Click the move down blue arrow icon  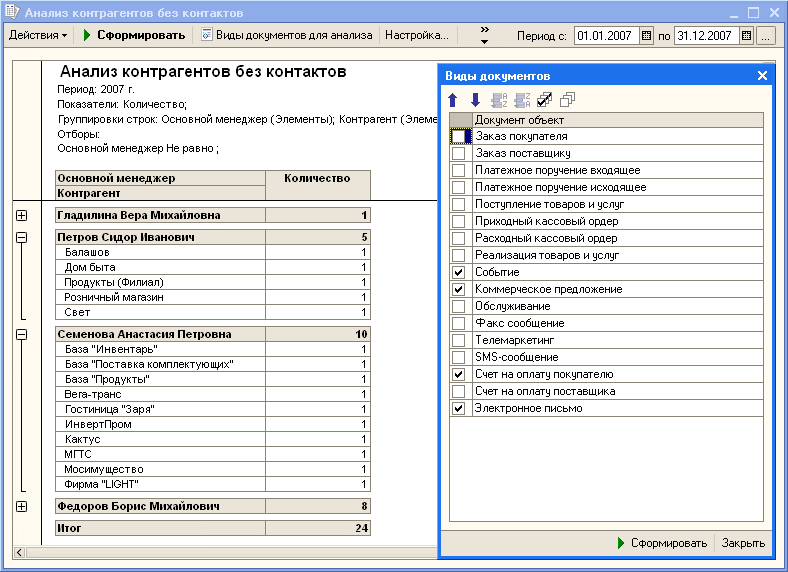(475, 100)
